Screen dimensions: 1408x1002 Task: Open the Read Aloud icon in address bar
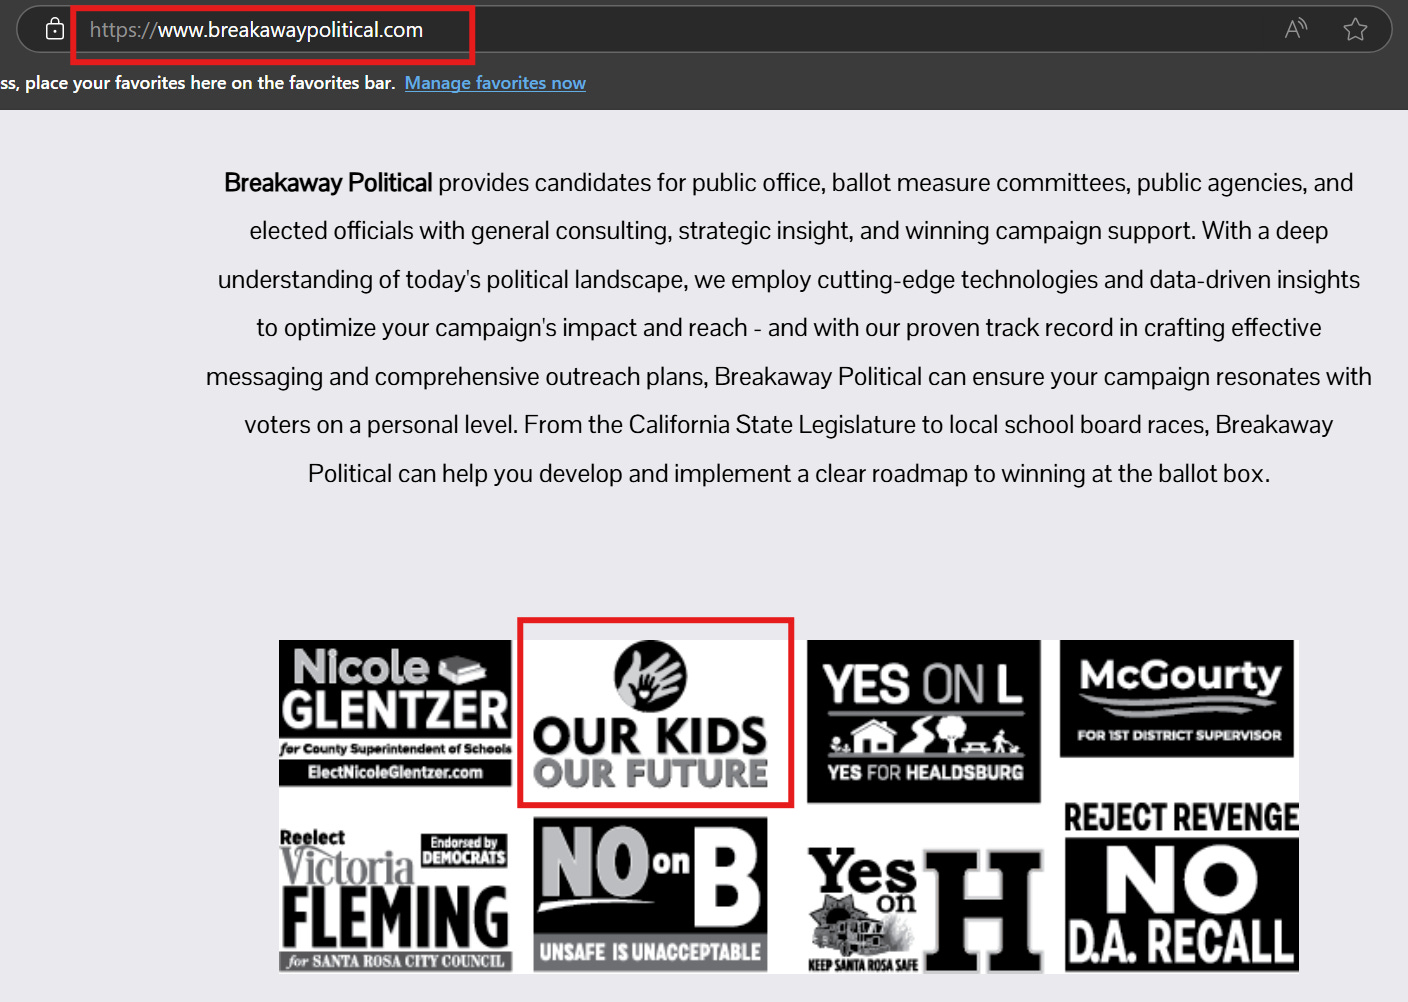[x=1296, y=29]
